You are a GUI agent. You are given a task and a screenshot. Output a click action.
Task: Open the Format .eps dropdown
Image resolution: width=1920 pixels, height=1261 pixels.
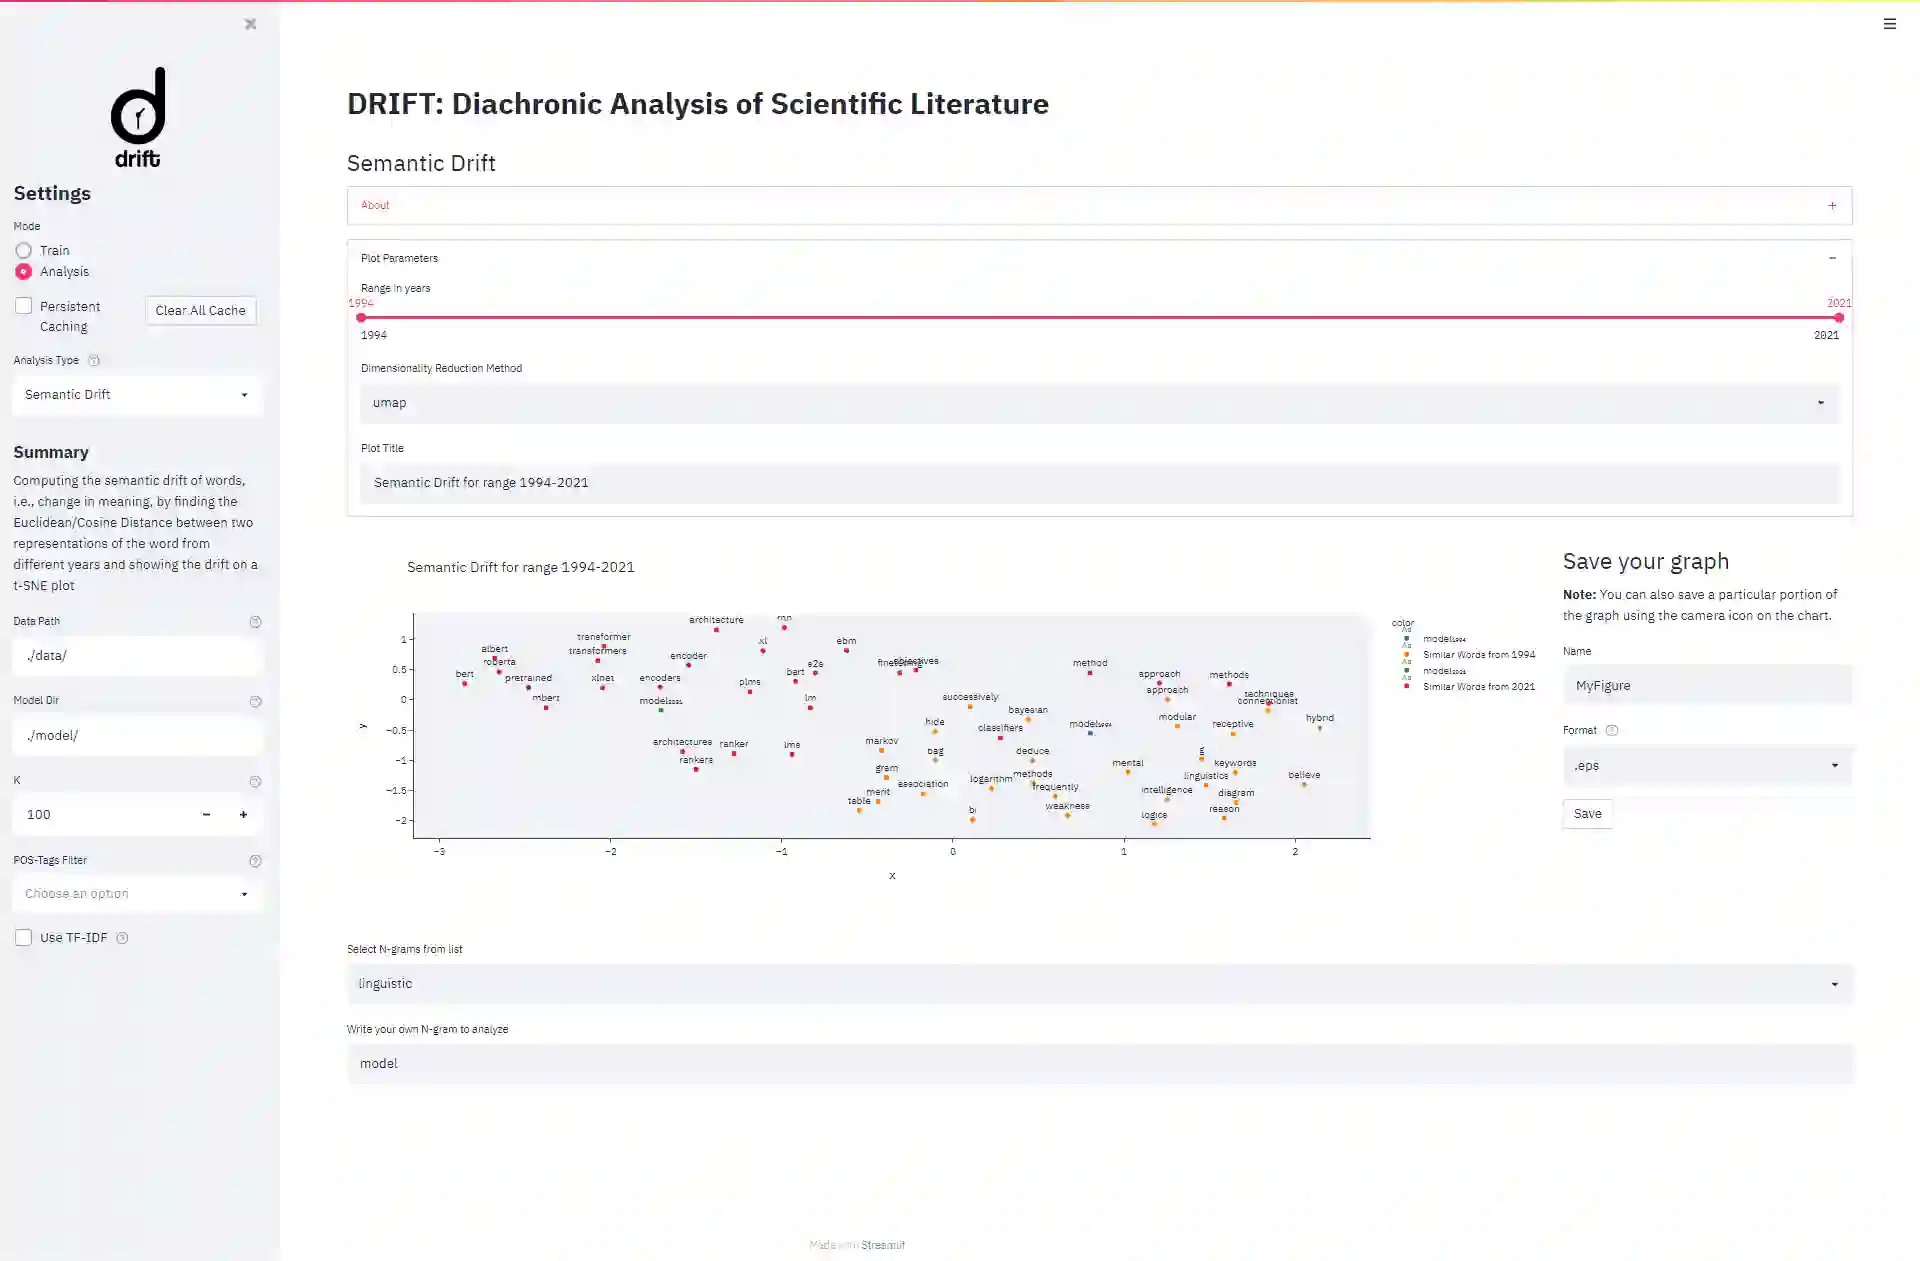(x=1706, y=766)
